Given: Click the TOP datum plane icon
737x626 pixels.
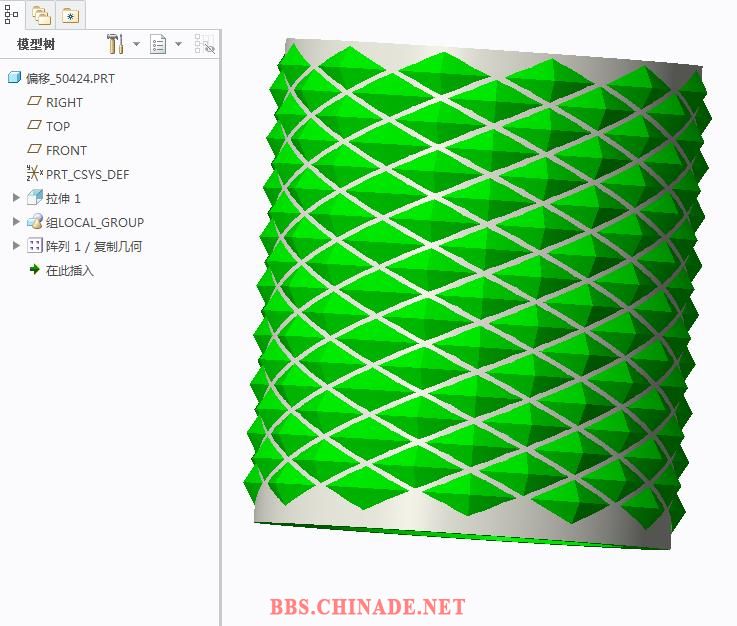Looking at the screenshot, I should [x=34, y=125].
